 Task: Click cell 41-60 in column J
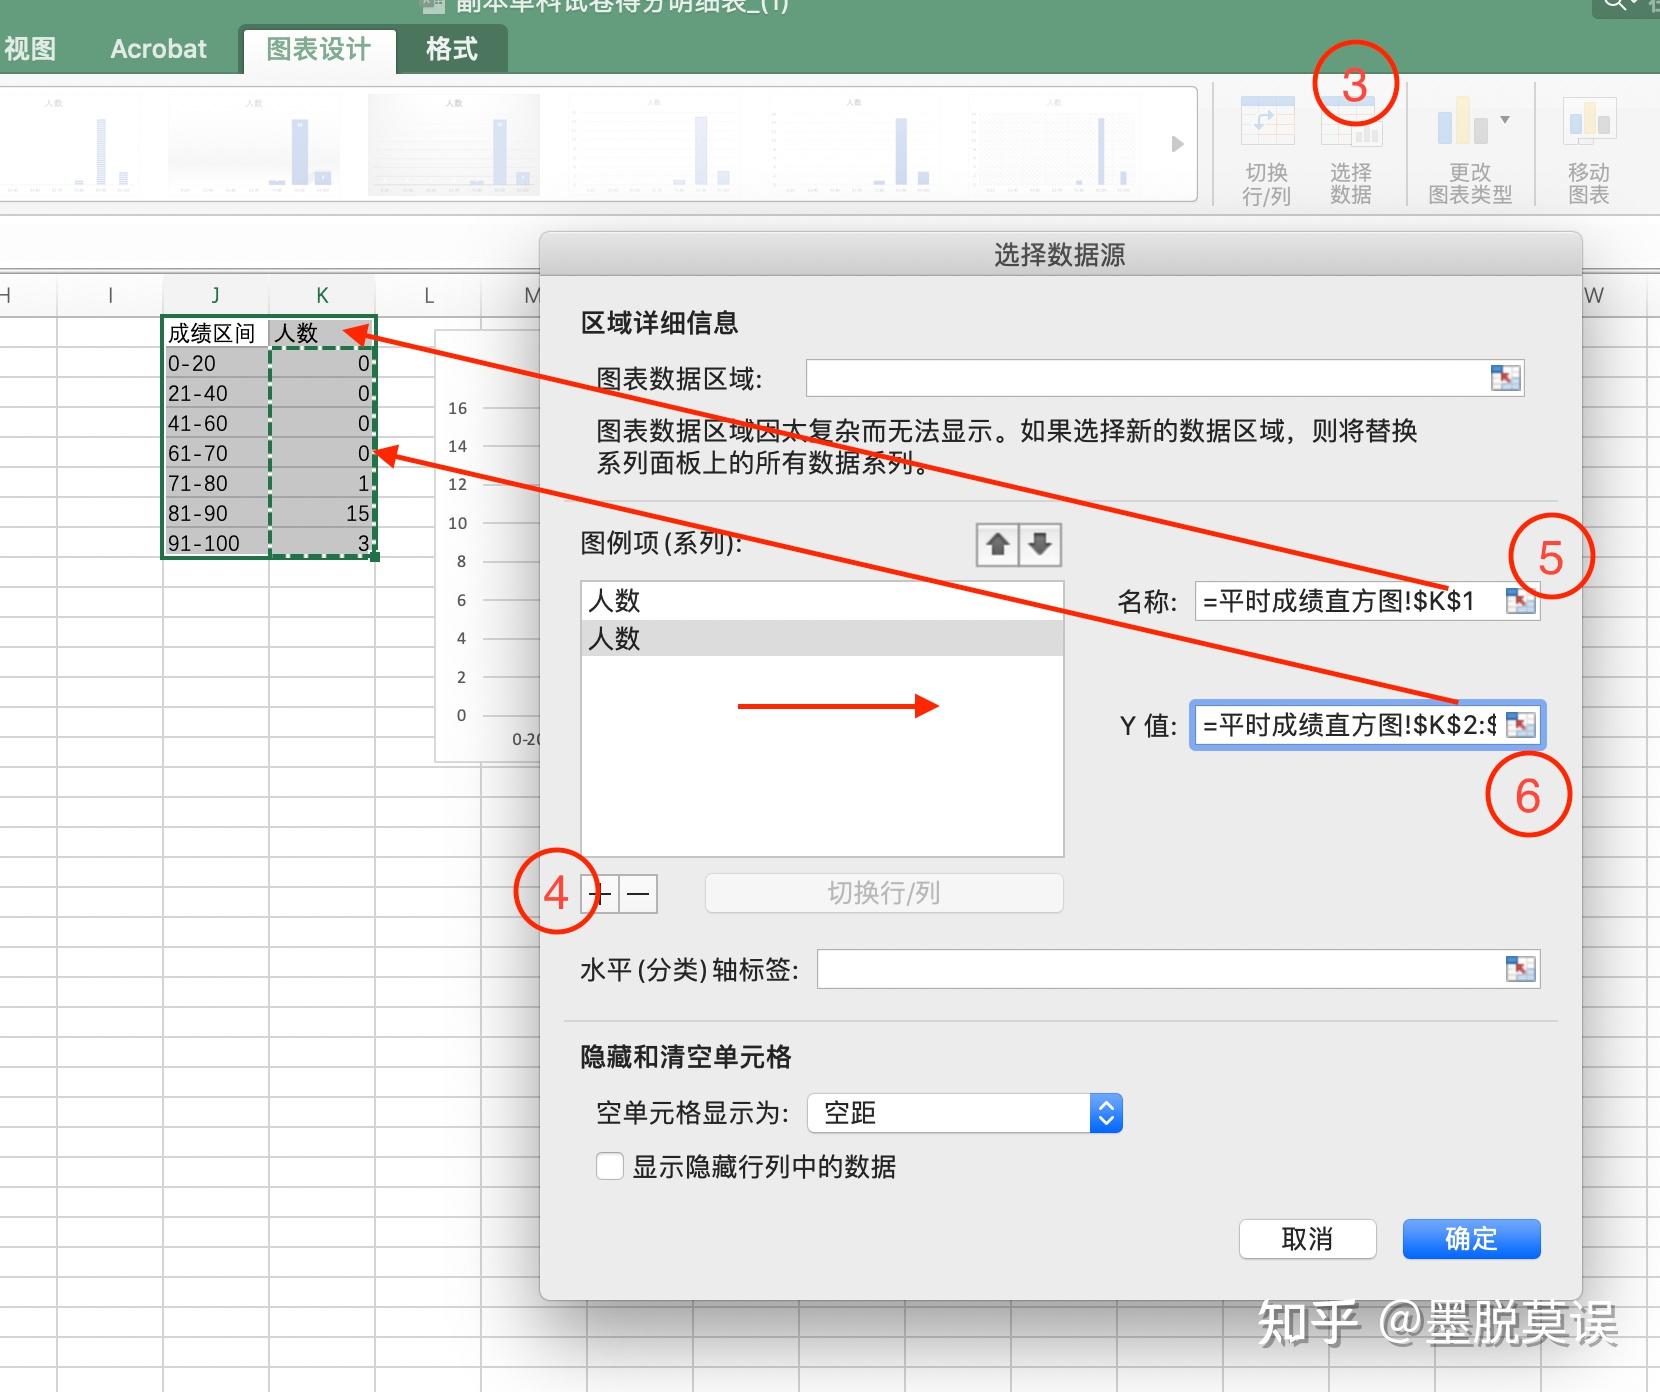pos(216,423)
